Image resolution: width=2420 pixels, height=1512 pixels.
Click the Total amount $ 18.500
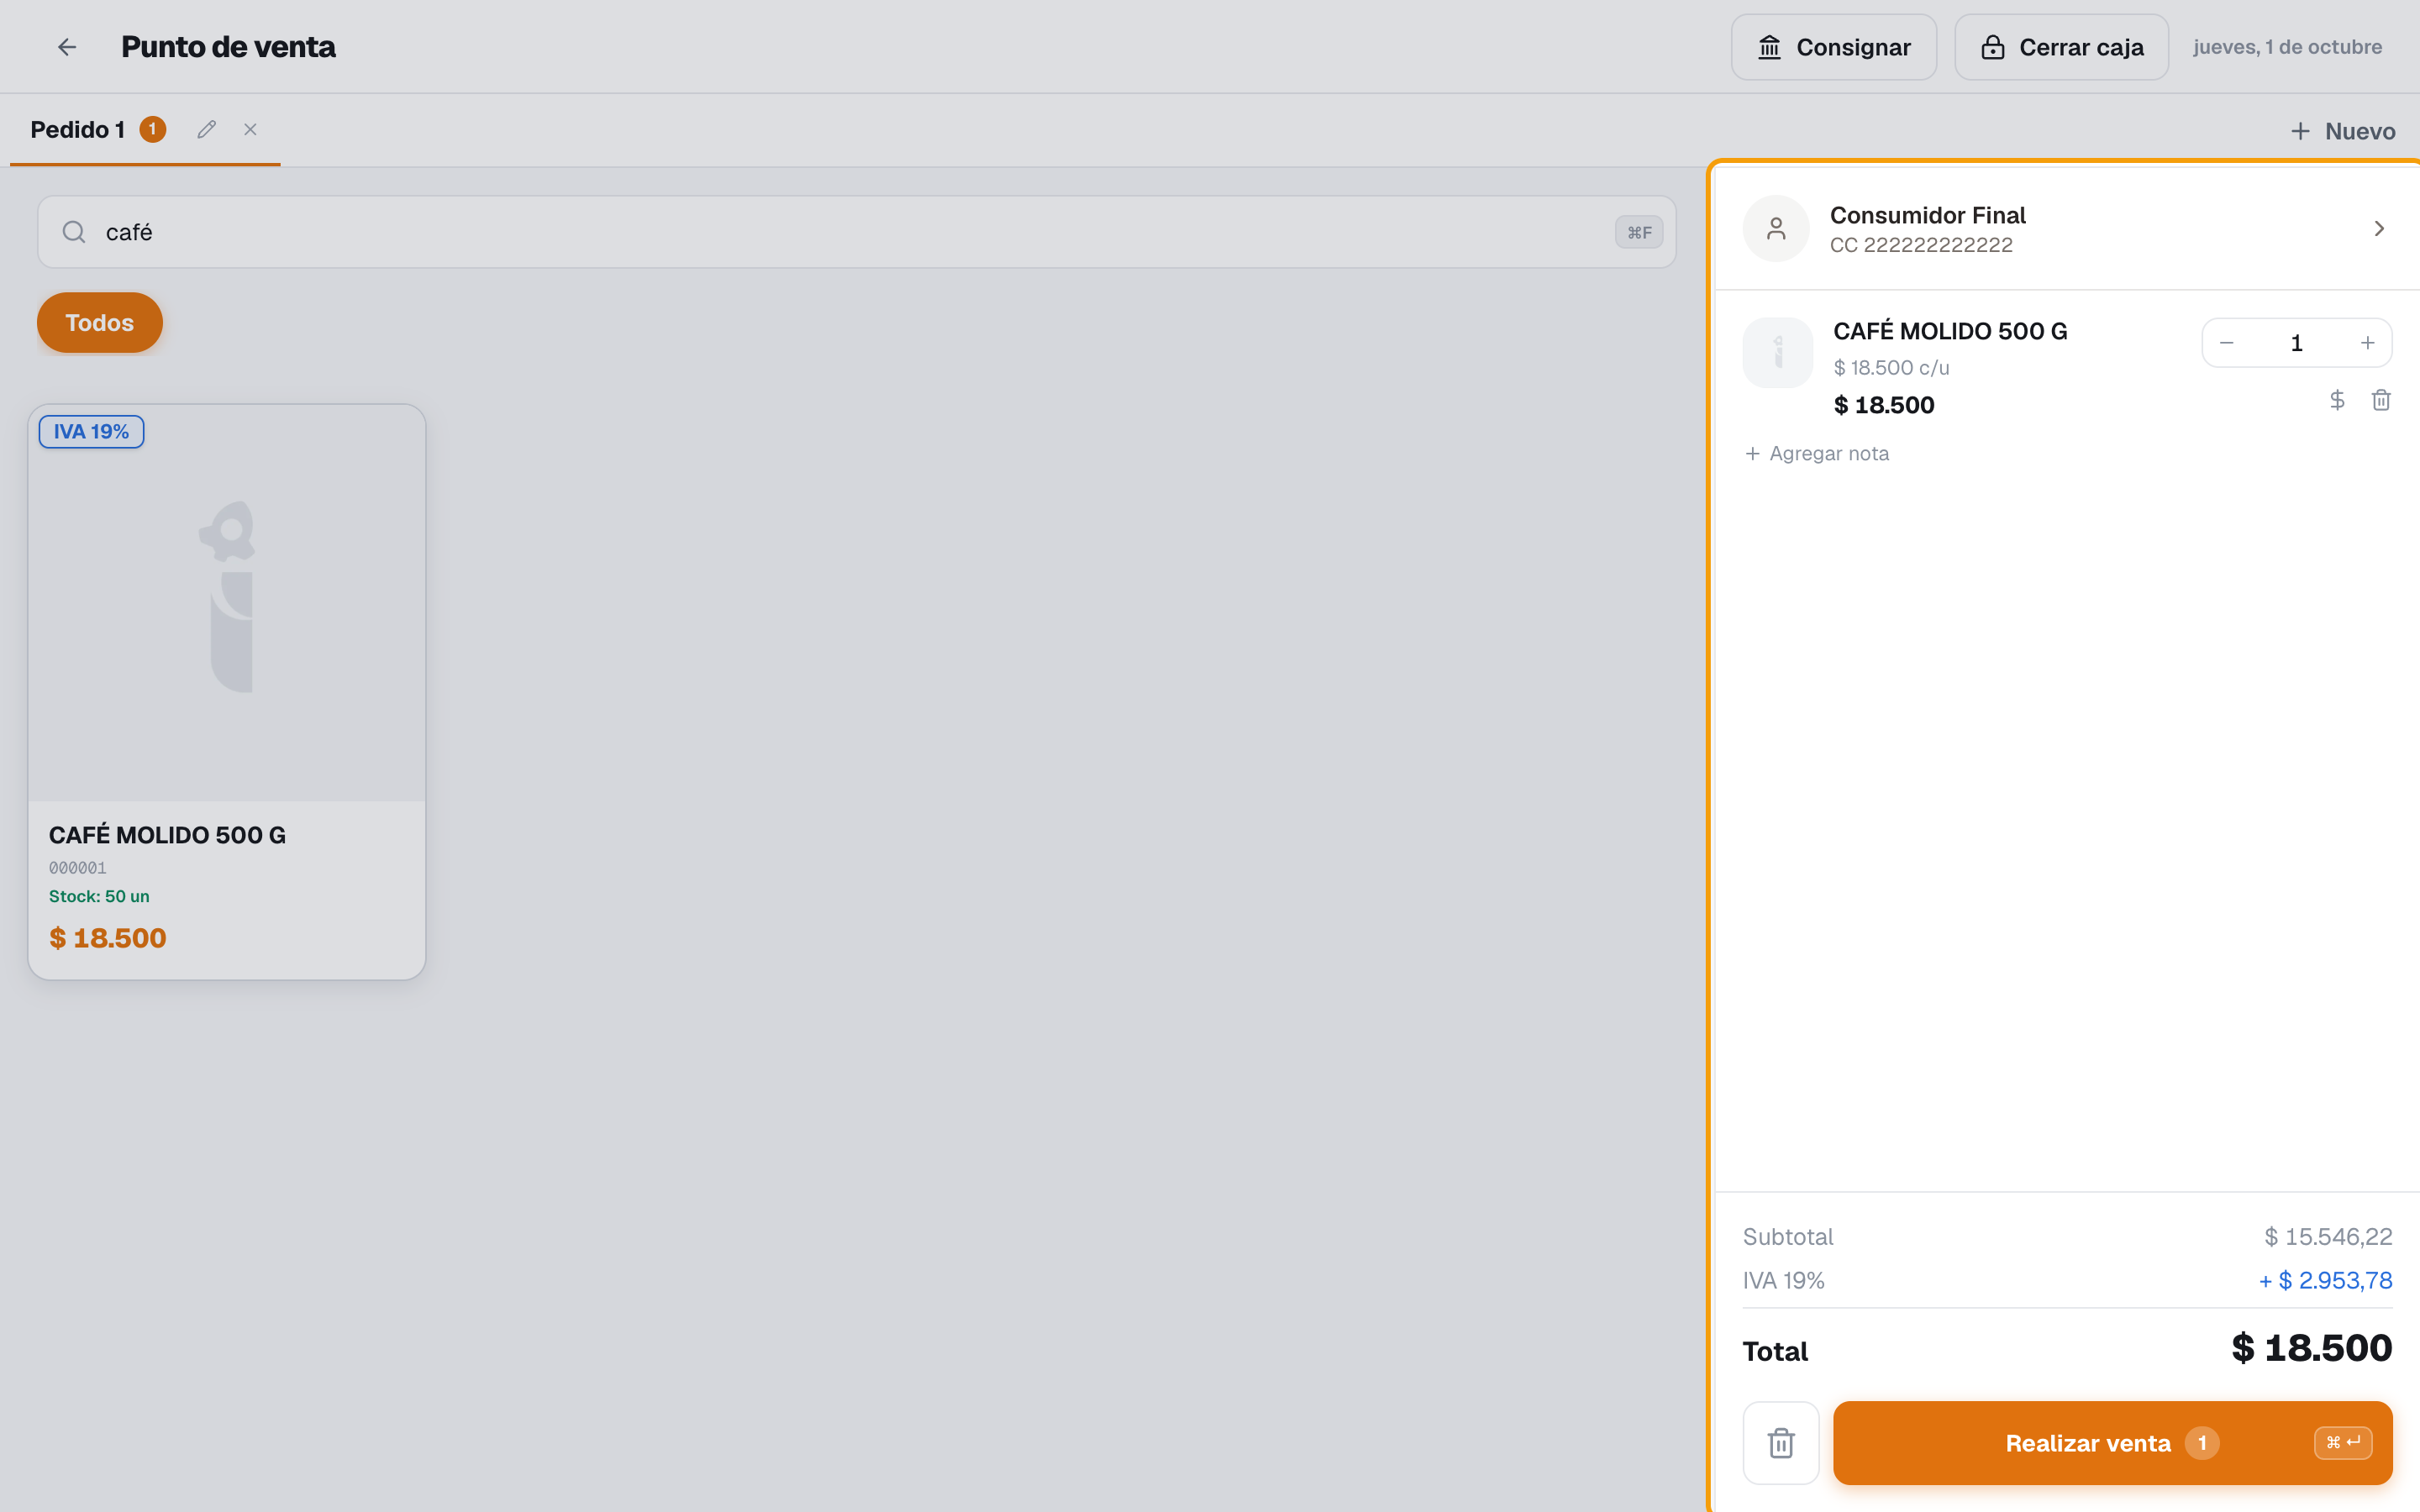pos(2312,1348)
